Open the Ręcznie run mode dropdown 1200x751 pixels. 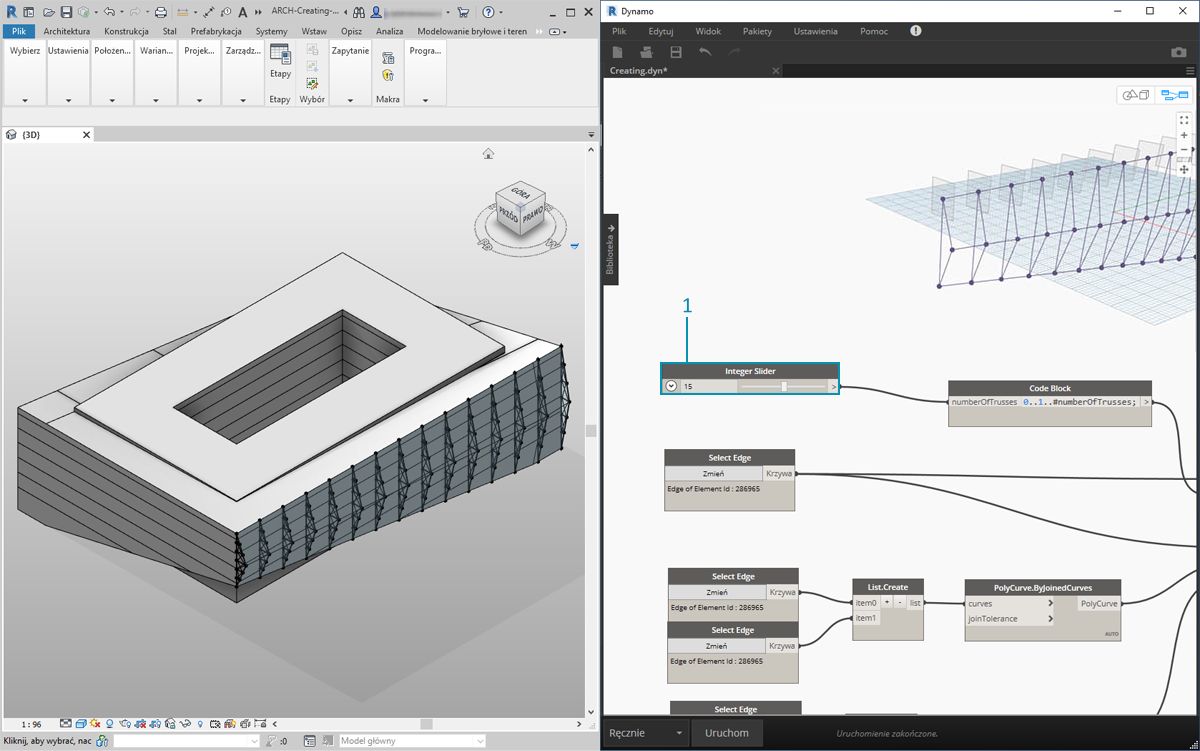click(x=647, y=733)
